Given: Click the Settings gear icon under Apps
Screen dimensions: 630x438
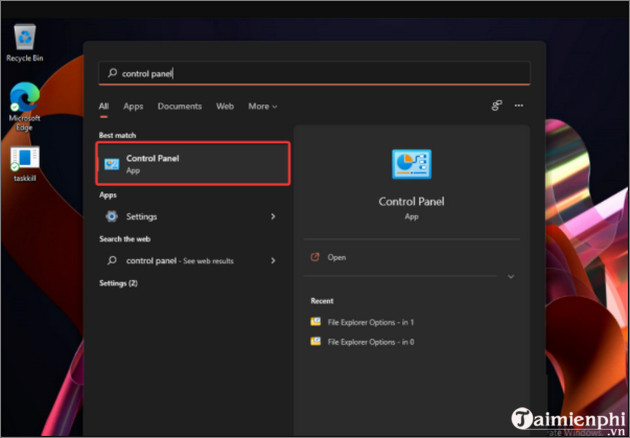Looking at the screenshot, I should (112, 216).
